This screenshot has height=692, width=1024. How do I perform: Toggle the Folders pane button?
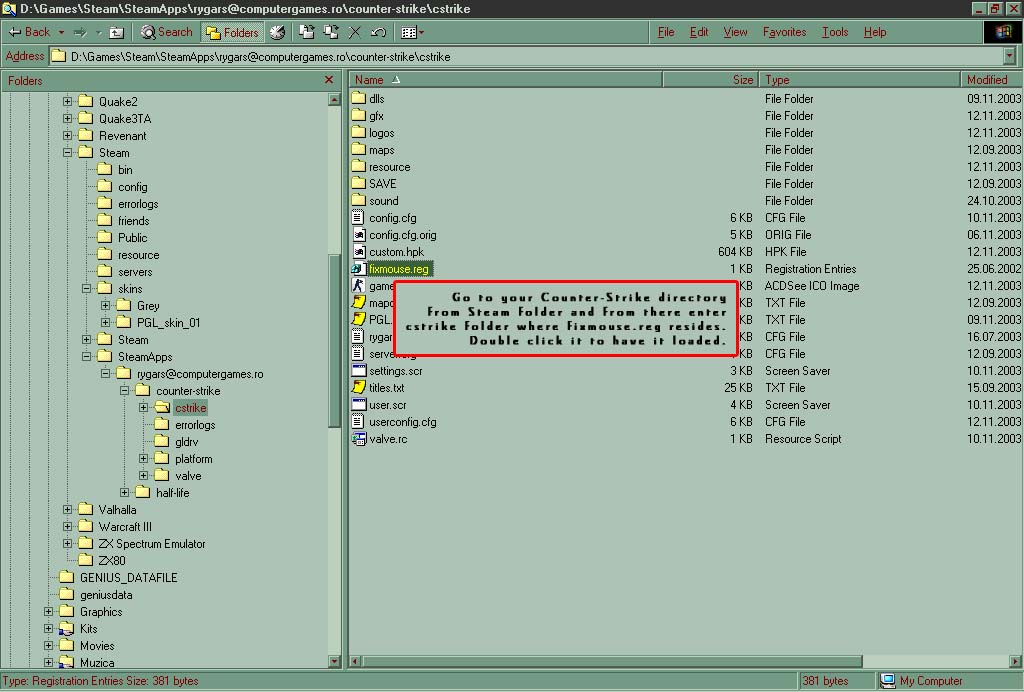(x=232, y=32)
